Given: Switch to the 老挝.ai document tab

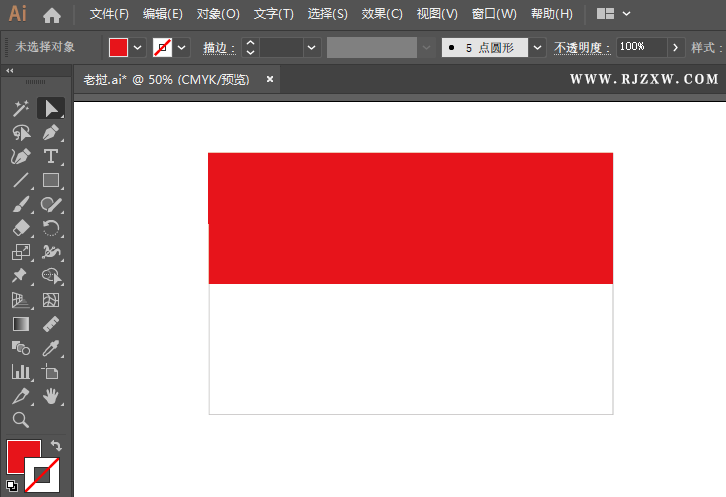Looking at the screenshot, I should pos(166,79).
